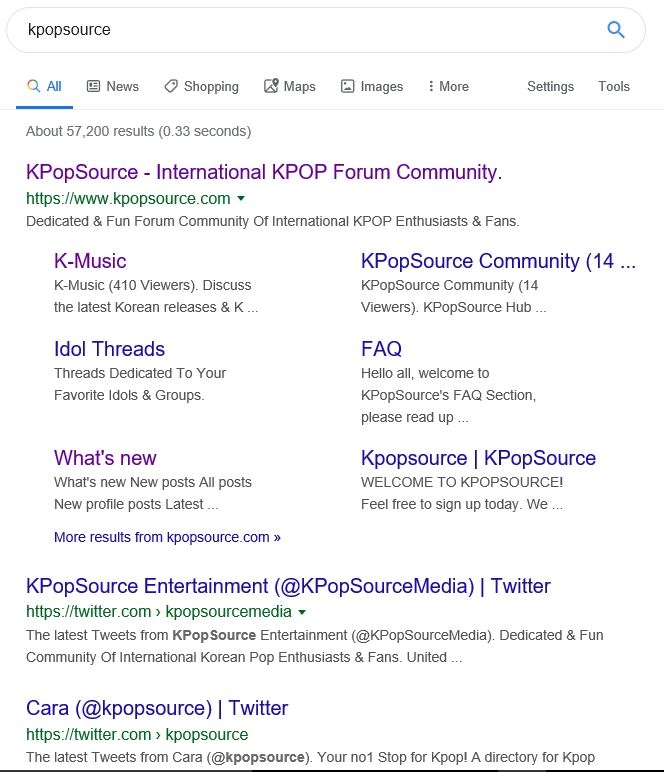This screenshot has width=664, height=772.
Task: Click the Maps pin icon
Action: click(271, 86)
